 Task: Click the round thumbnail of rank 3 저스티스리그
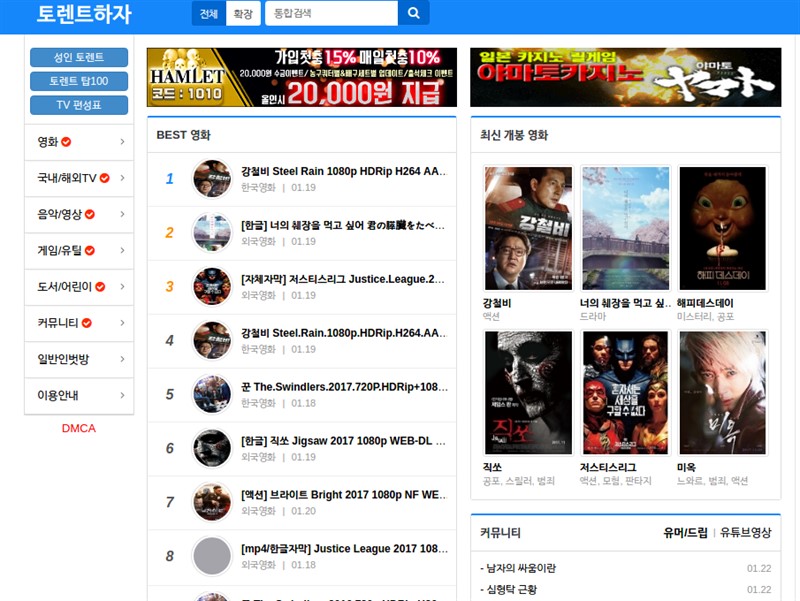point(212,287)
